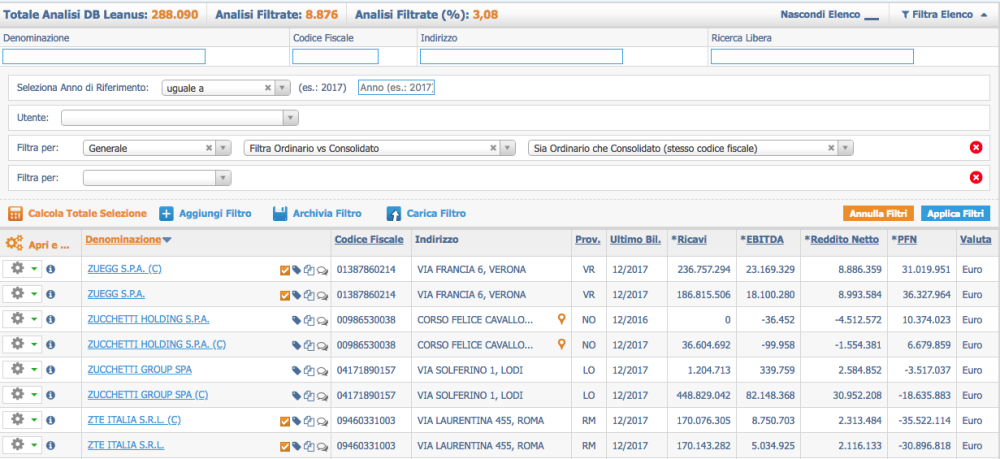Open the ZUEGG S.P.A. (C) company link
Image resolution: width=1000 pixels, height=459 pixels.
coord(124,269)
